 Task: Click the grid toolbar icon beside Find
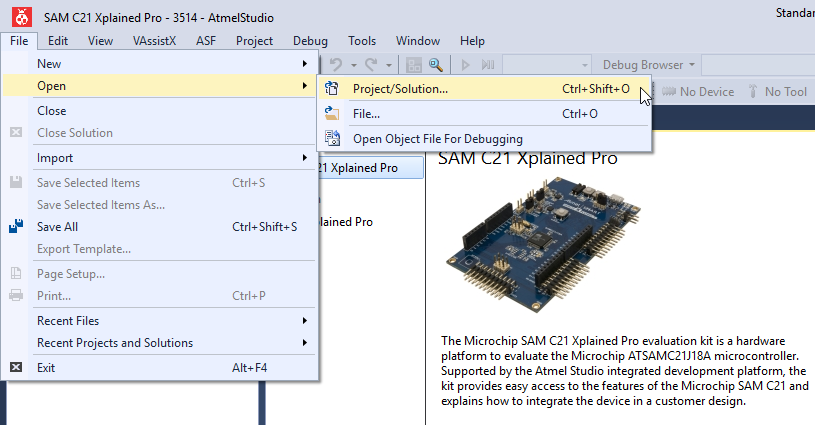pos(414,64)
